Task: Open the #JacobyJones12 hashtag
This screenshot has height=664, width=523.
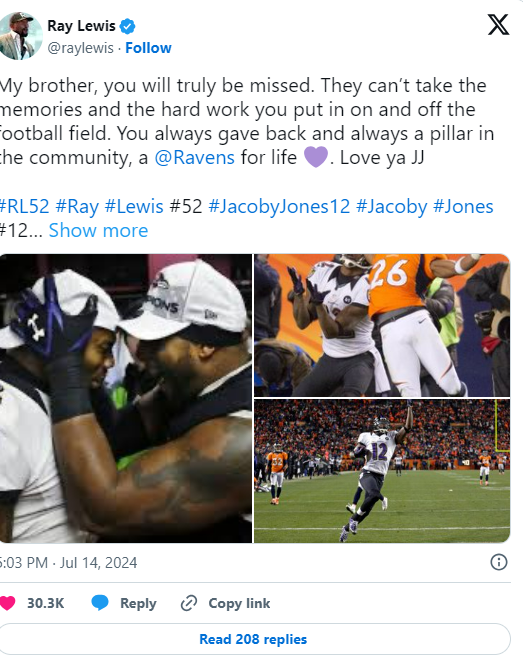Action: tap(279, 207)
